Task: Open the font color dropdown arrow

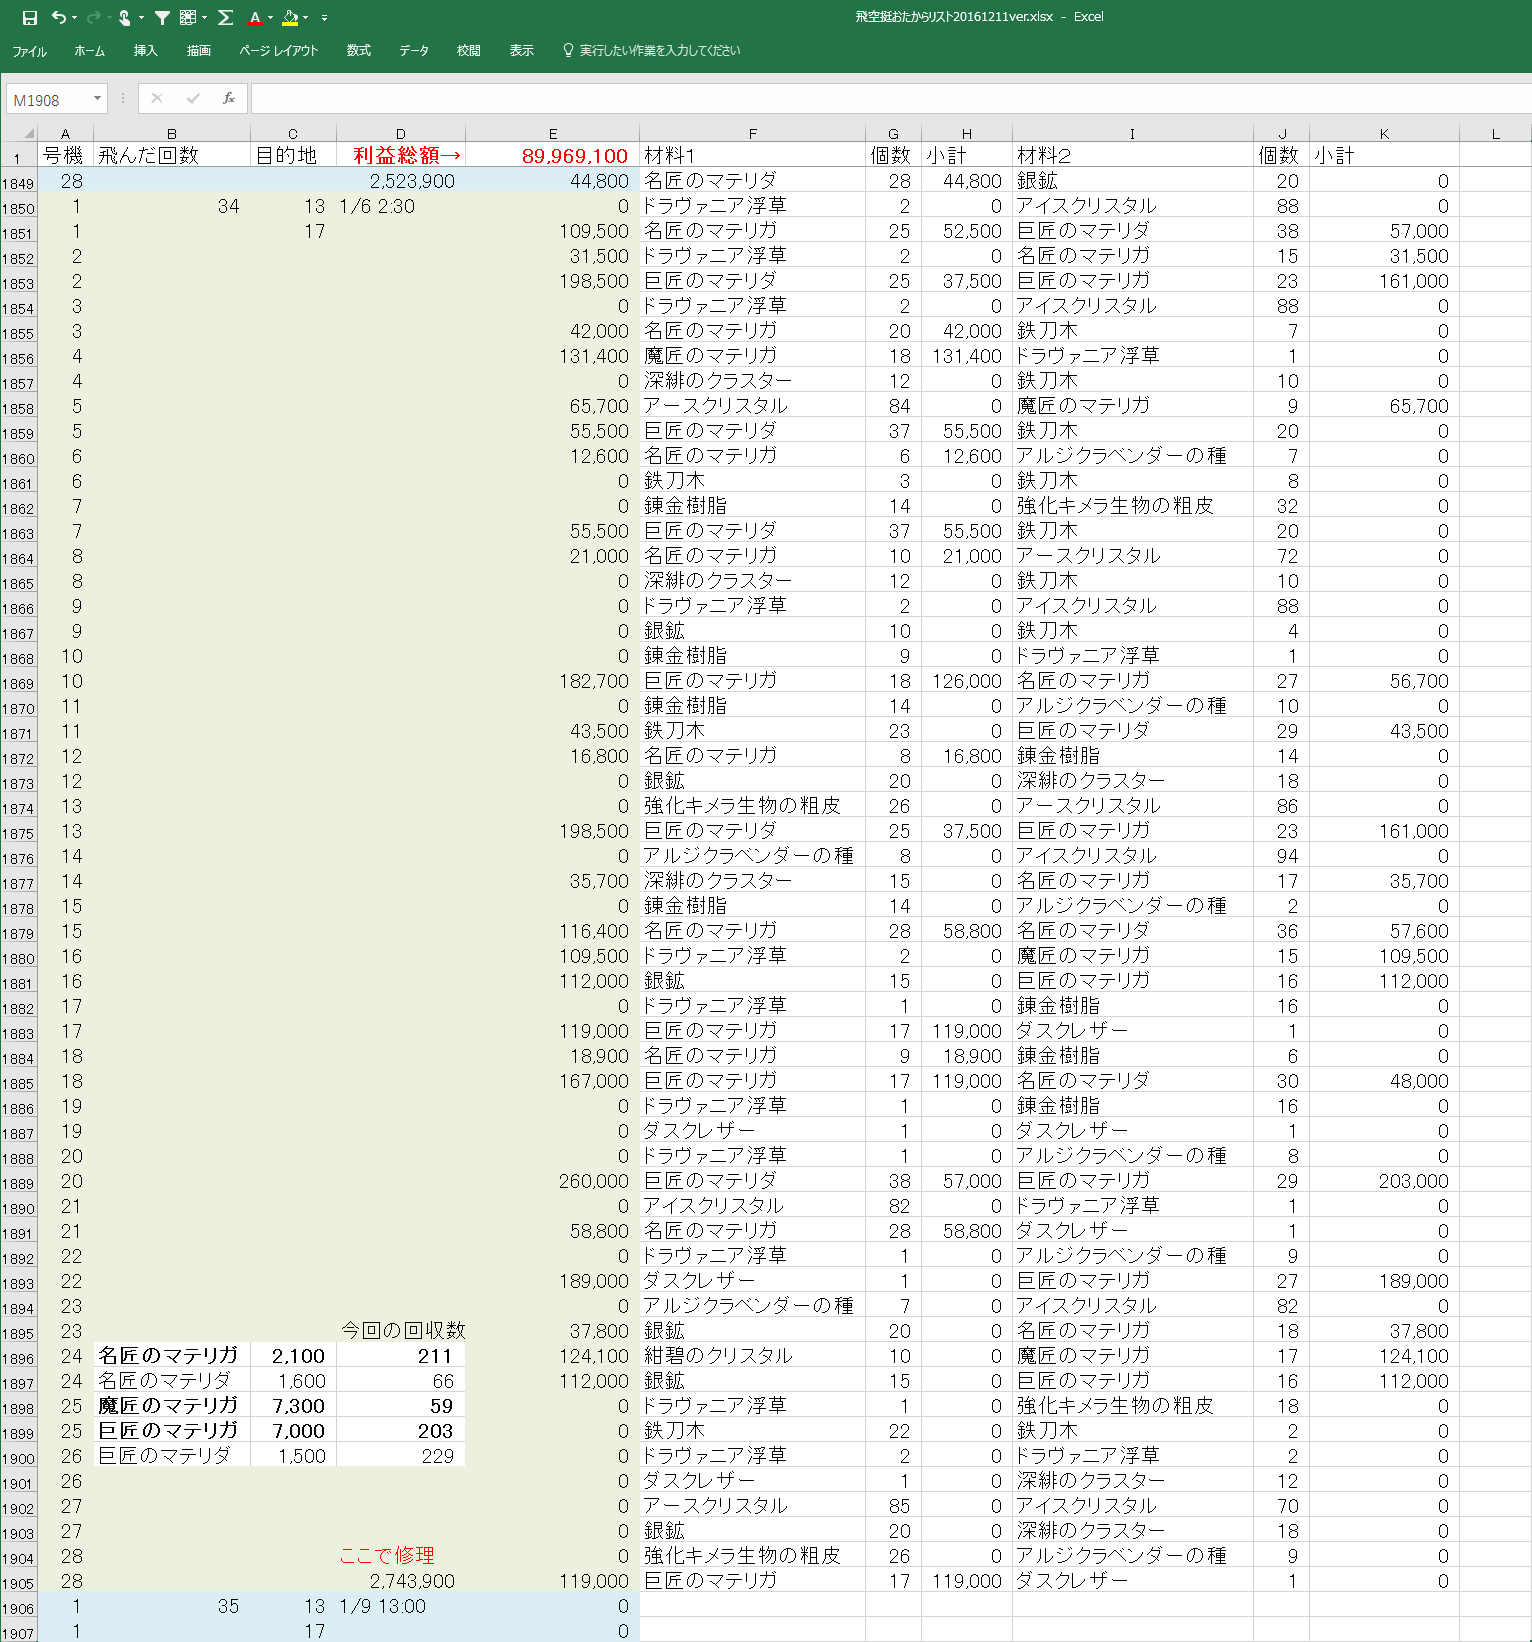Action: (x=271, y=17)
